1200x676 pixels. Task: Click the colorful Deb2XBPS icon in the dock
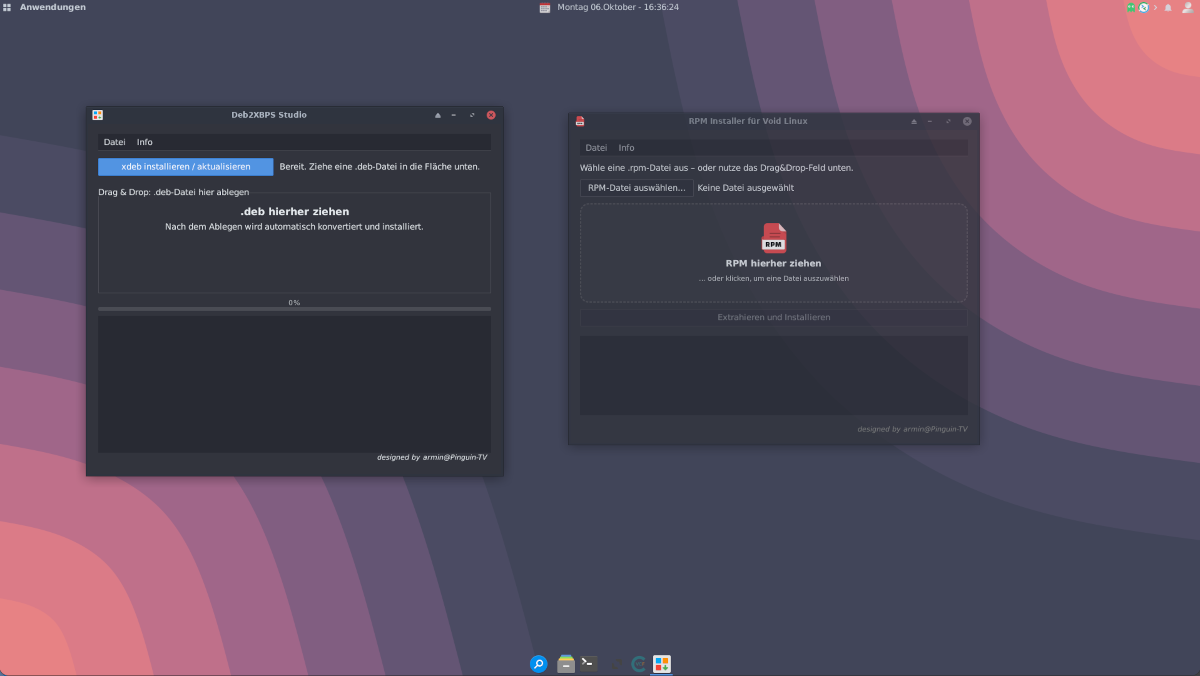(x=661, y=664)
